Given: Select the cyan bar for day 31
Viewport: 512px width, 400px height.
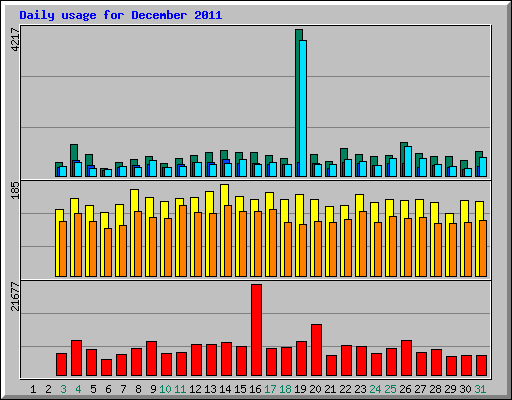Looking at the screenshot, I should [x=483, y=167].
